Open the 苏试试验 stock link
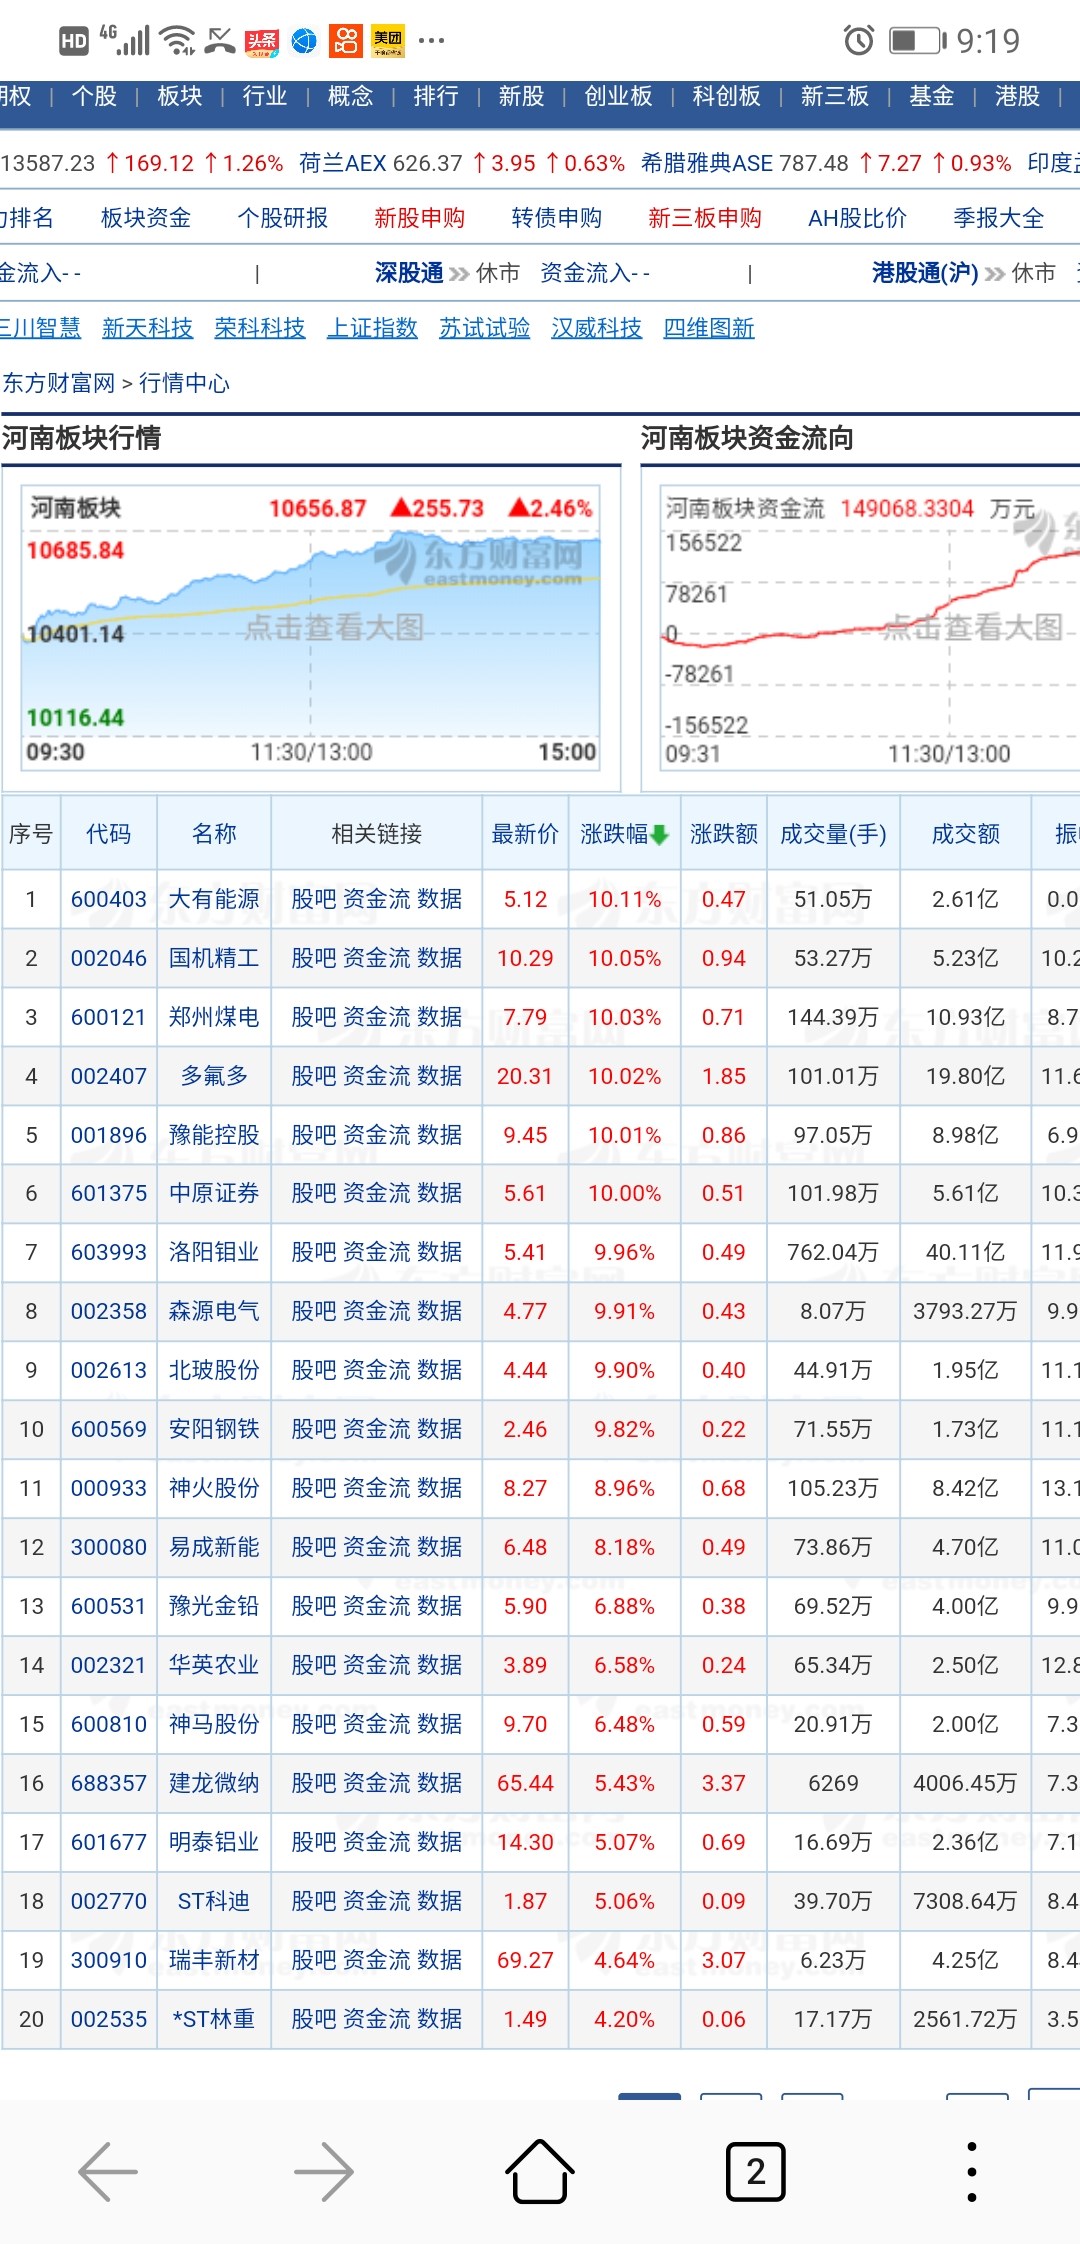Viewport: 1080px width, 2244px height. [x=485, y=328]
